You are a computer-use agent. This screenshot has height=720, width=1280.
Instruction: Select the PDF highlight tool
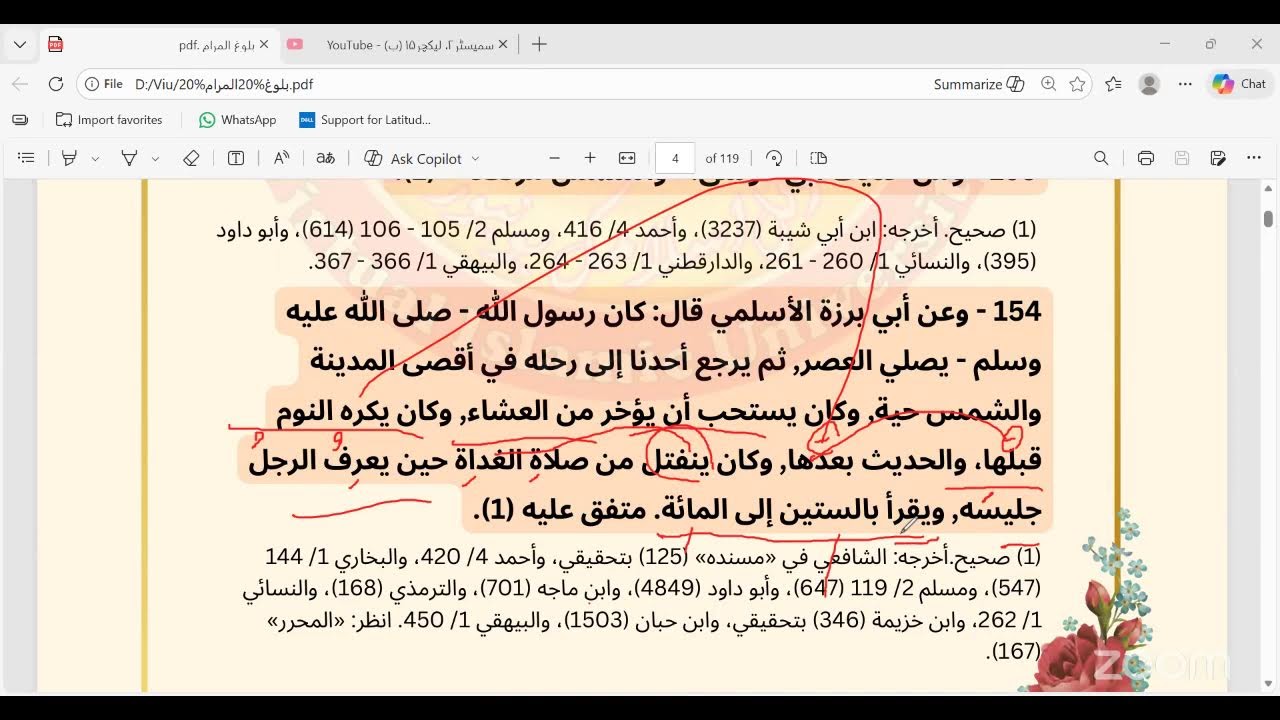[x=69, y=158]
